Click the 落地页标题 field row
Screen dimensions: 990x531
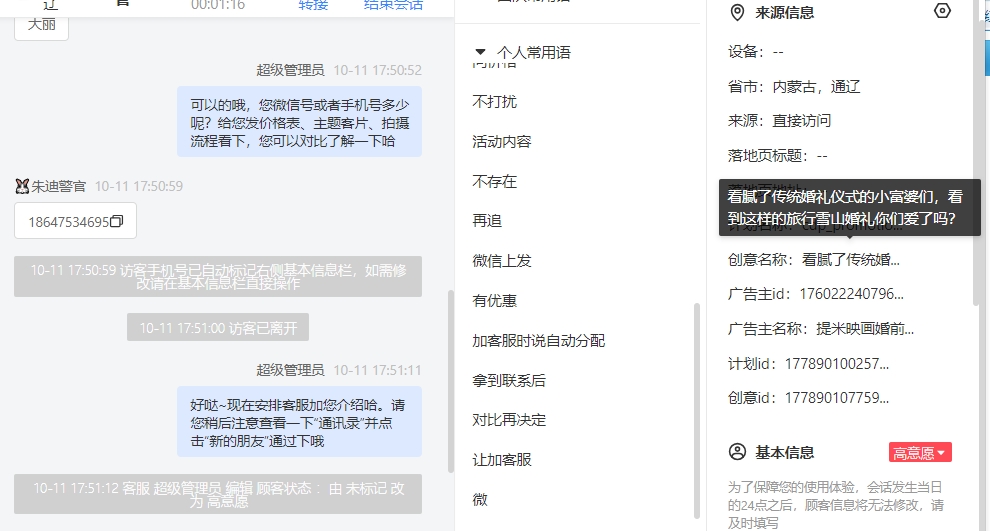tap(777, 155)
